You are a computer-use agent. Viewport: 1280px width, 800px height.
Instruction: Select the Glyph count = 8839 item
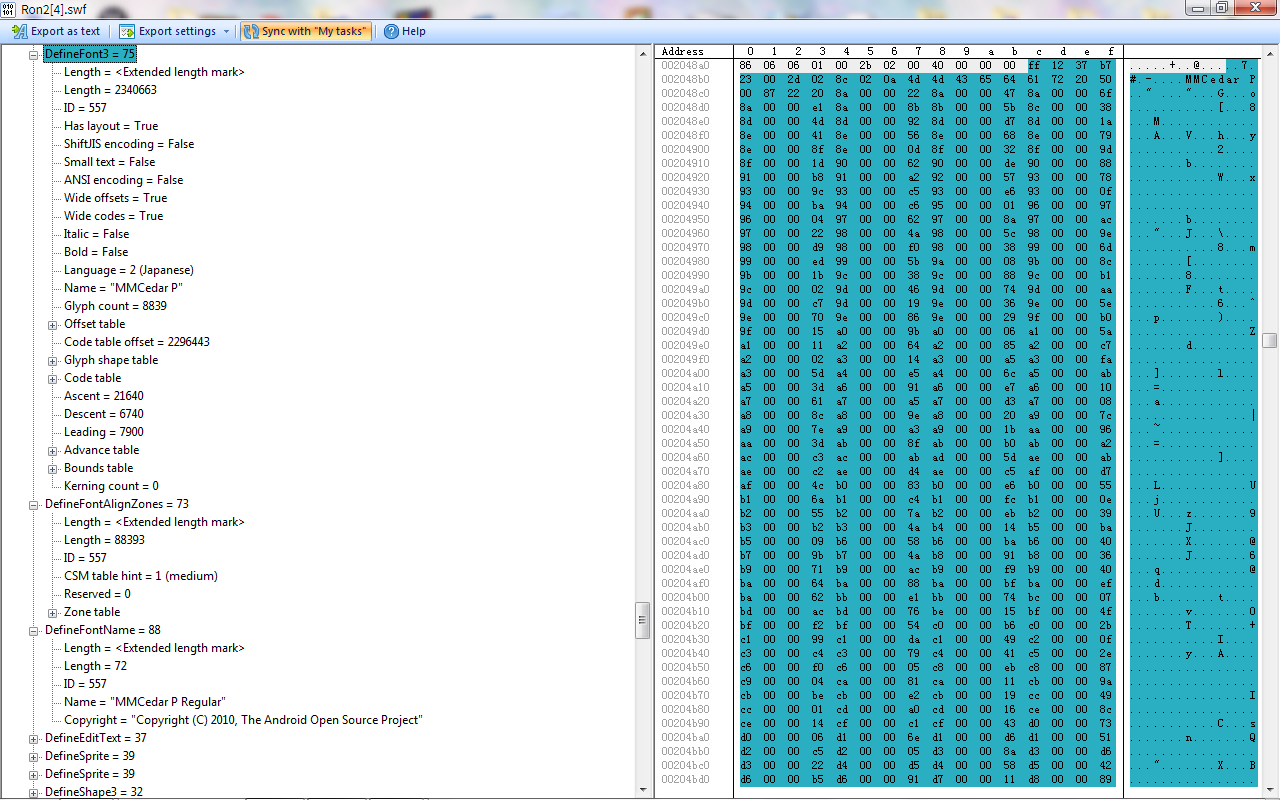(x=115, y=306)
